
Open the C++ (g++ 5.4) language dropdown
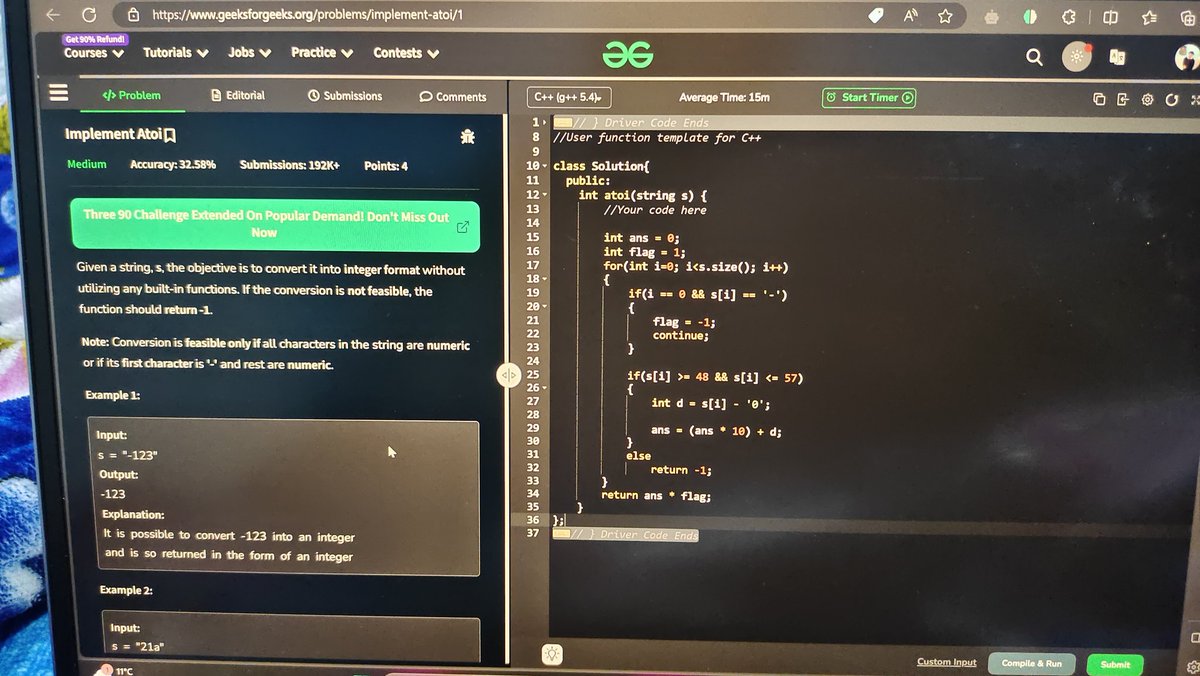point(568,97)
